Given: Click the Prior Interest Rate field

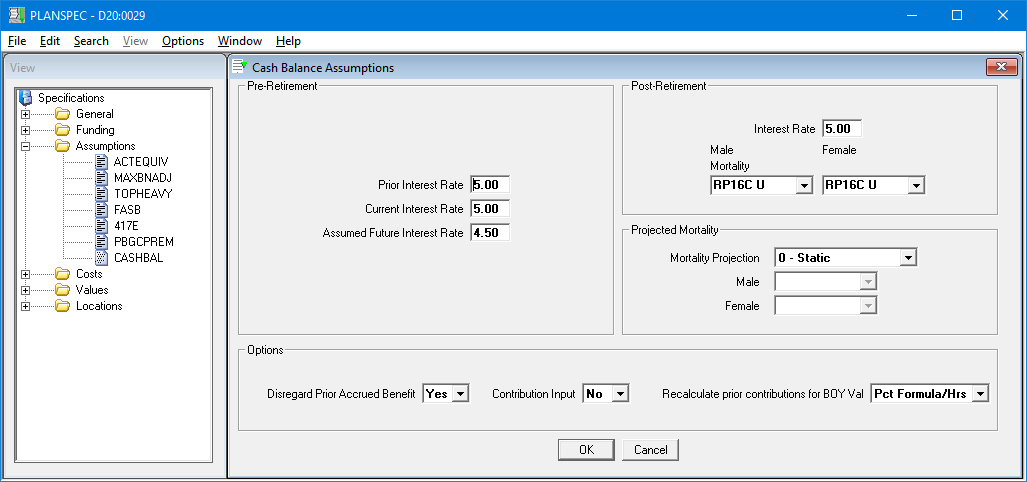Looking at the screenshot, I should (x=490, y=185).
